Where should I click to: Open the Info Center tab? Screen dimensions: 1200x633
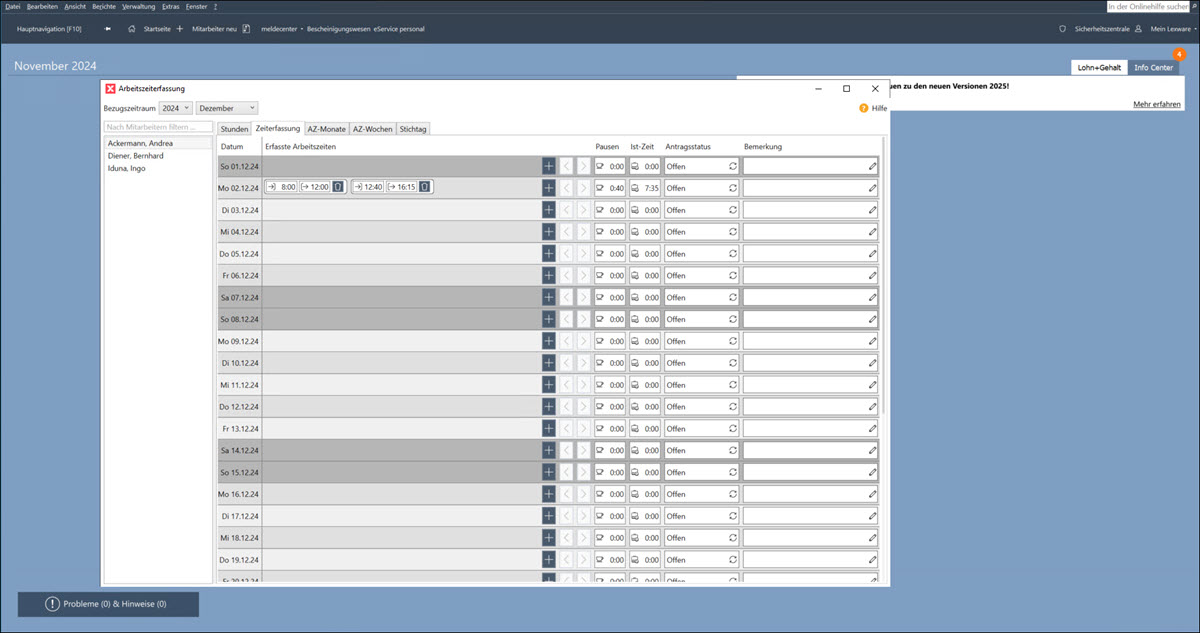1154,67
